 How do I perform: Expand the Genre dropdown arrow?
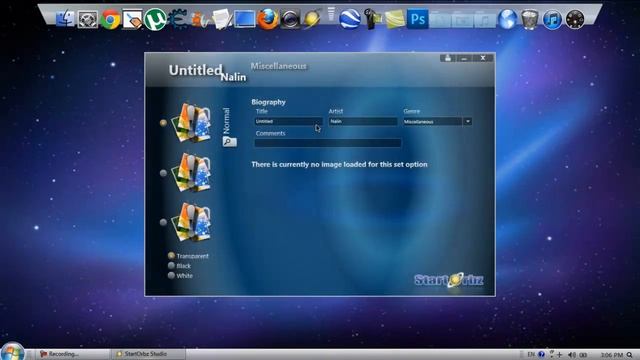[x=468, y=121]
